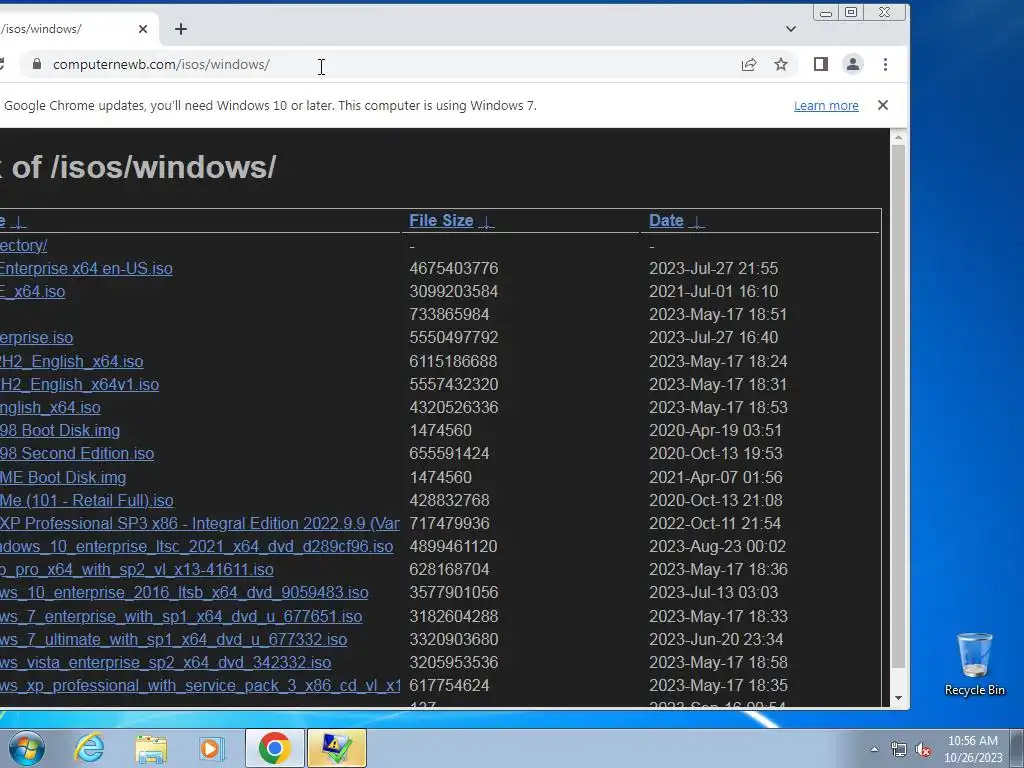Open xp professional service pack 3 iso link
The image size is (1024, 768).
(200, 685)
